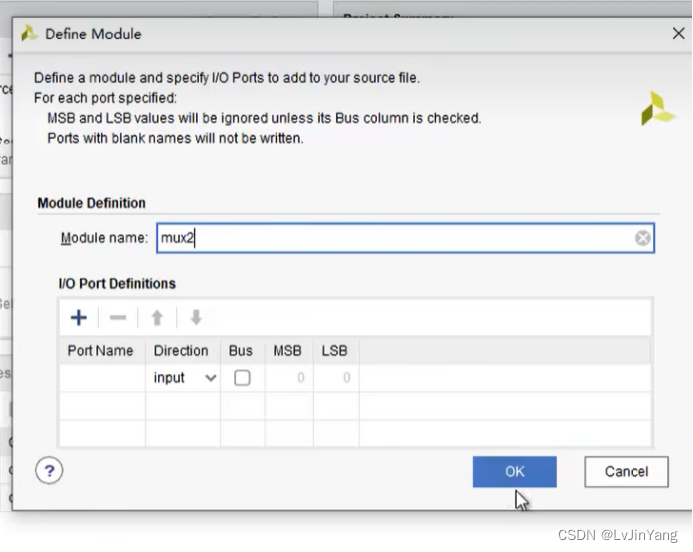Viewport: 693px width, 552px height.
Task: Click the empty Port Name cell
Action: (102, 378)
